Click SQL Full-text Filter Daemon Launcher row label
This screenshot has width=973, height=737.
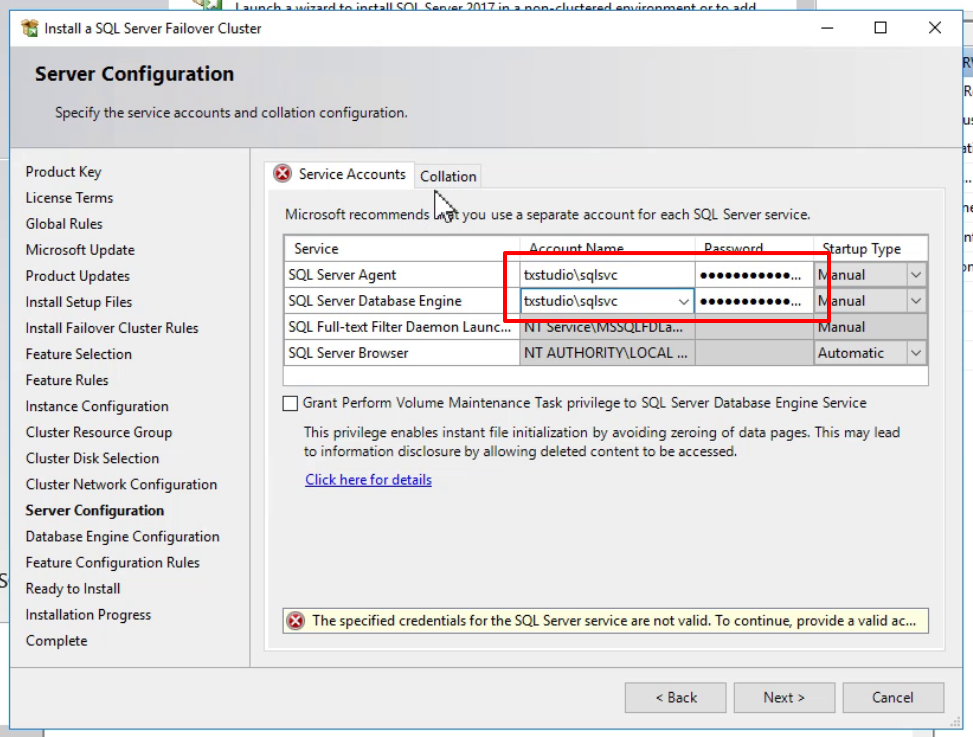click(401, 327)
